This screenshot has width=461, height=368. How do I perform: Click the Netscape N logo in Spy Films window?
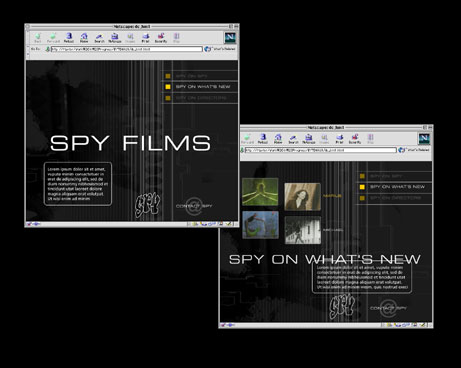tap(230, 38)
